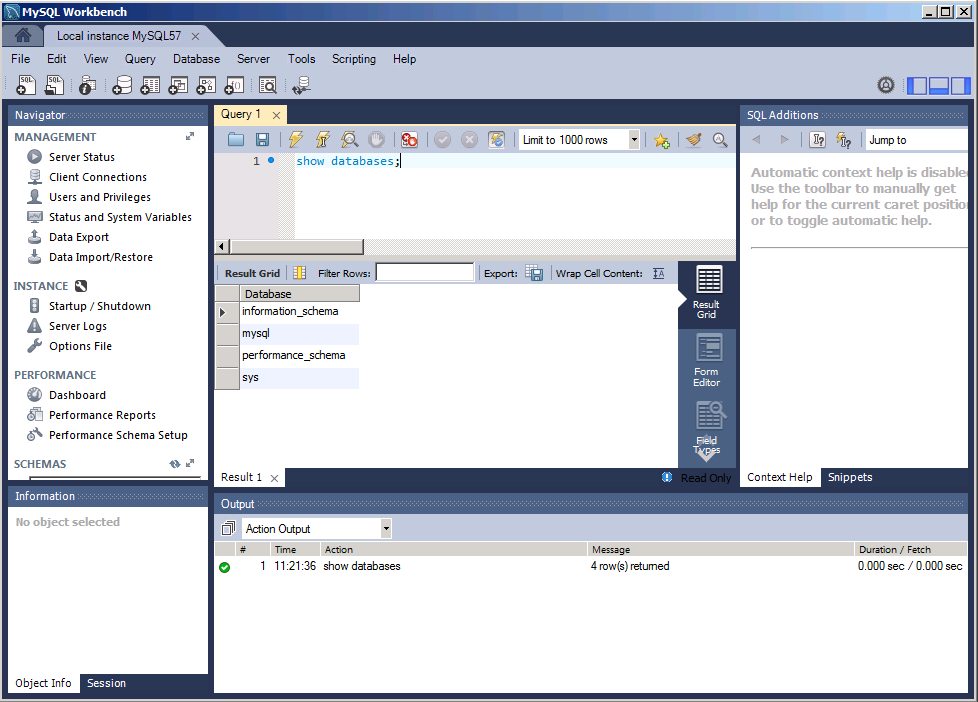Show more result side views chevron

706,456
